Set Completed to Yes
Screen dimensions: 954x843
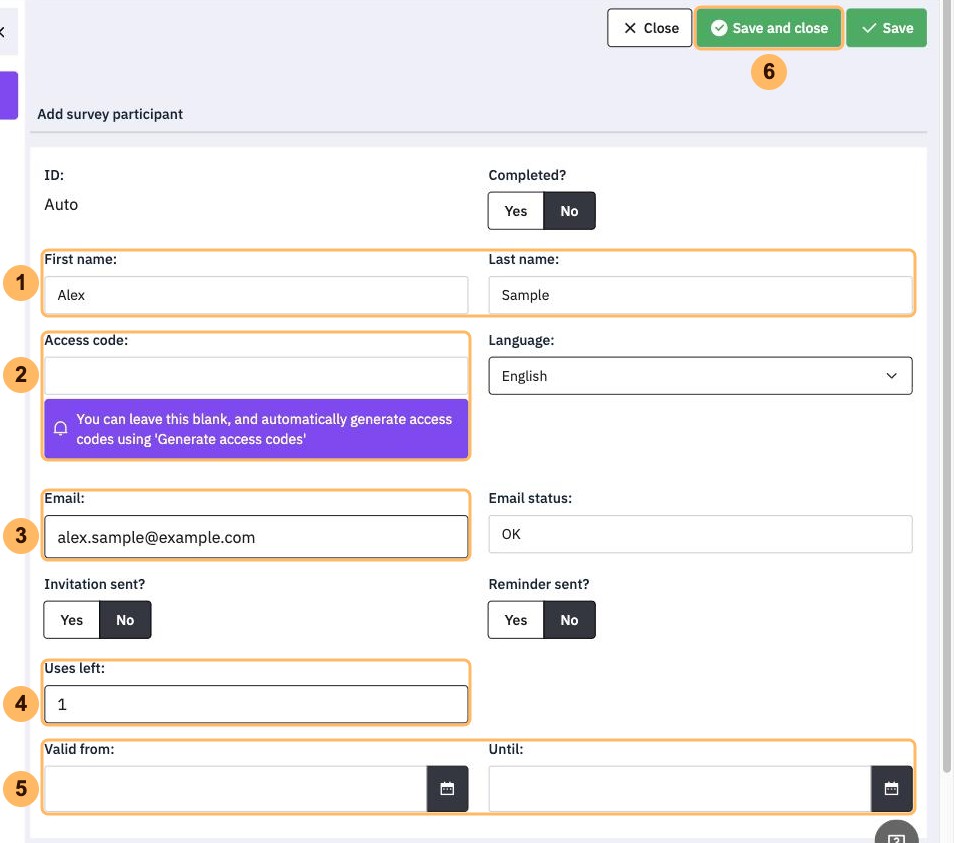(515, 211)
